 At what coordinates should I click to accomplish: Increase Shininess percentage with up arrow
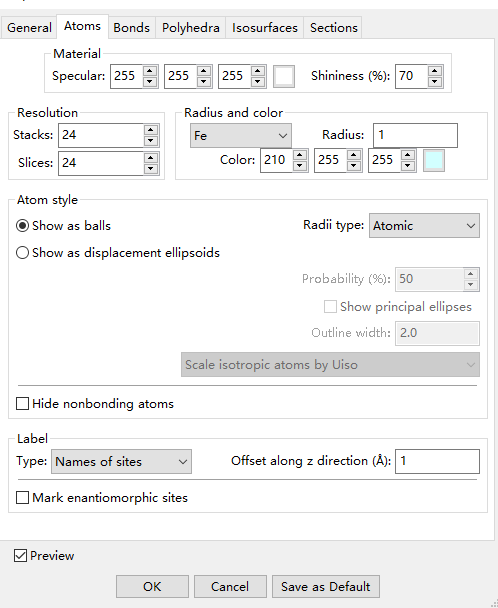click(x=435, y=71)
